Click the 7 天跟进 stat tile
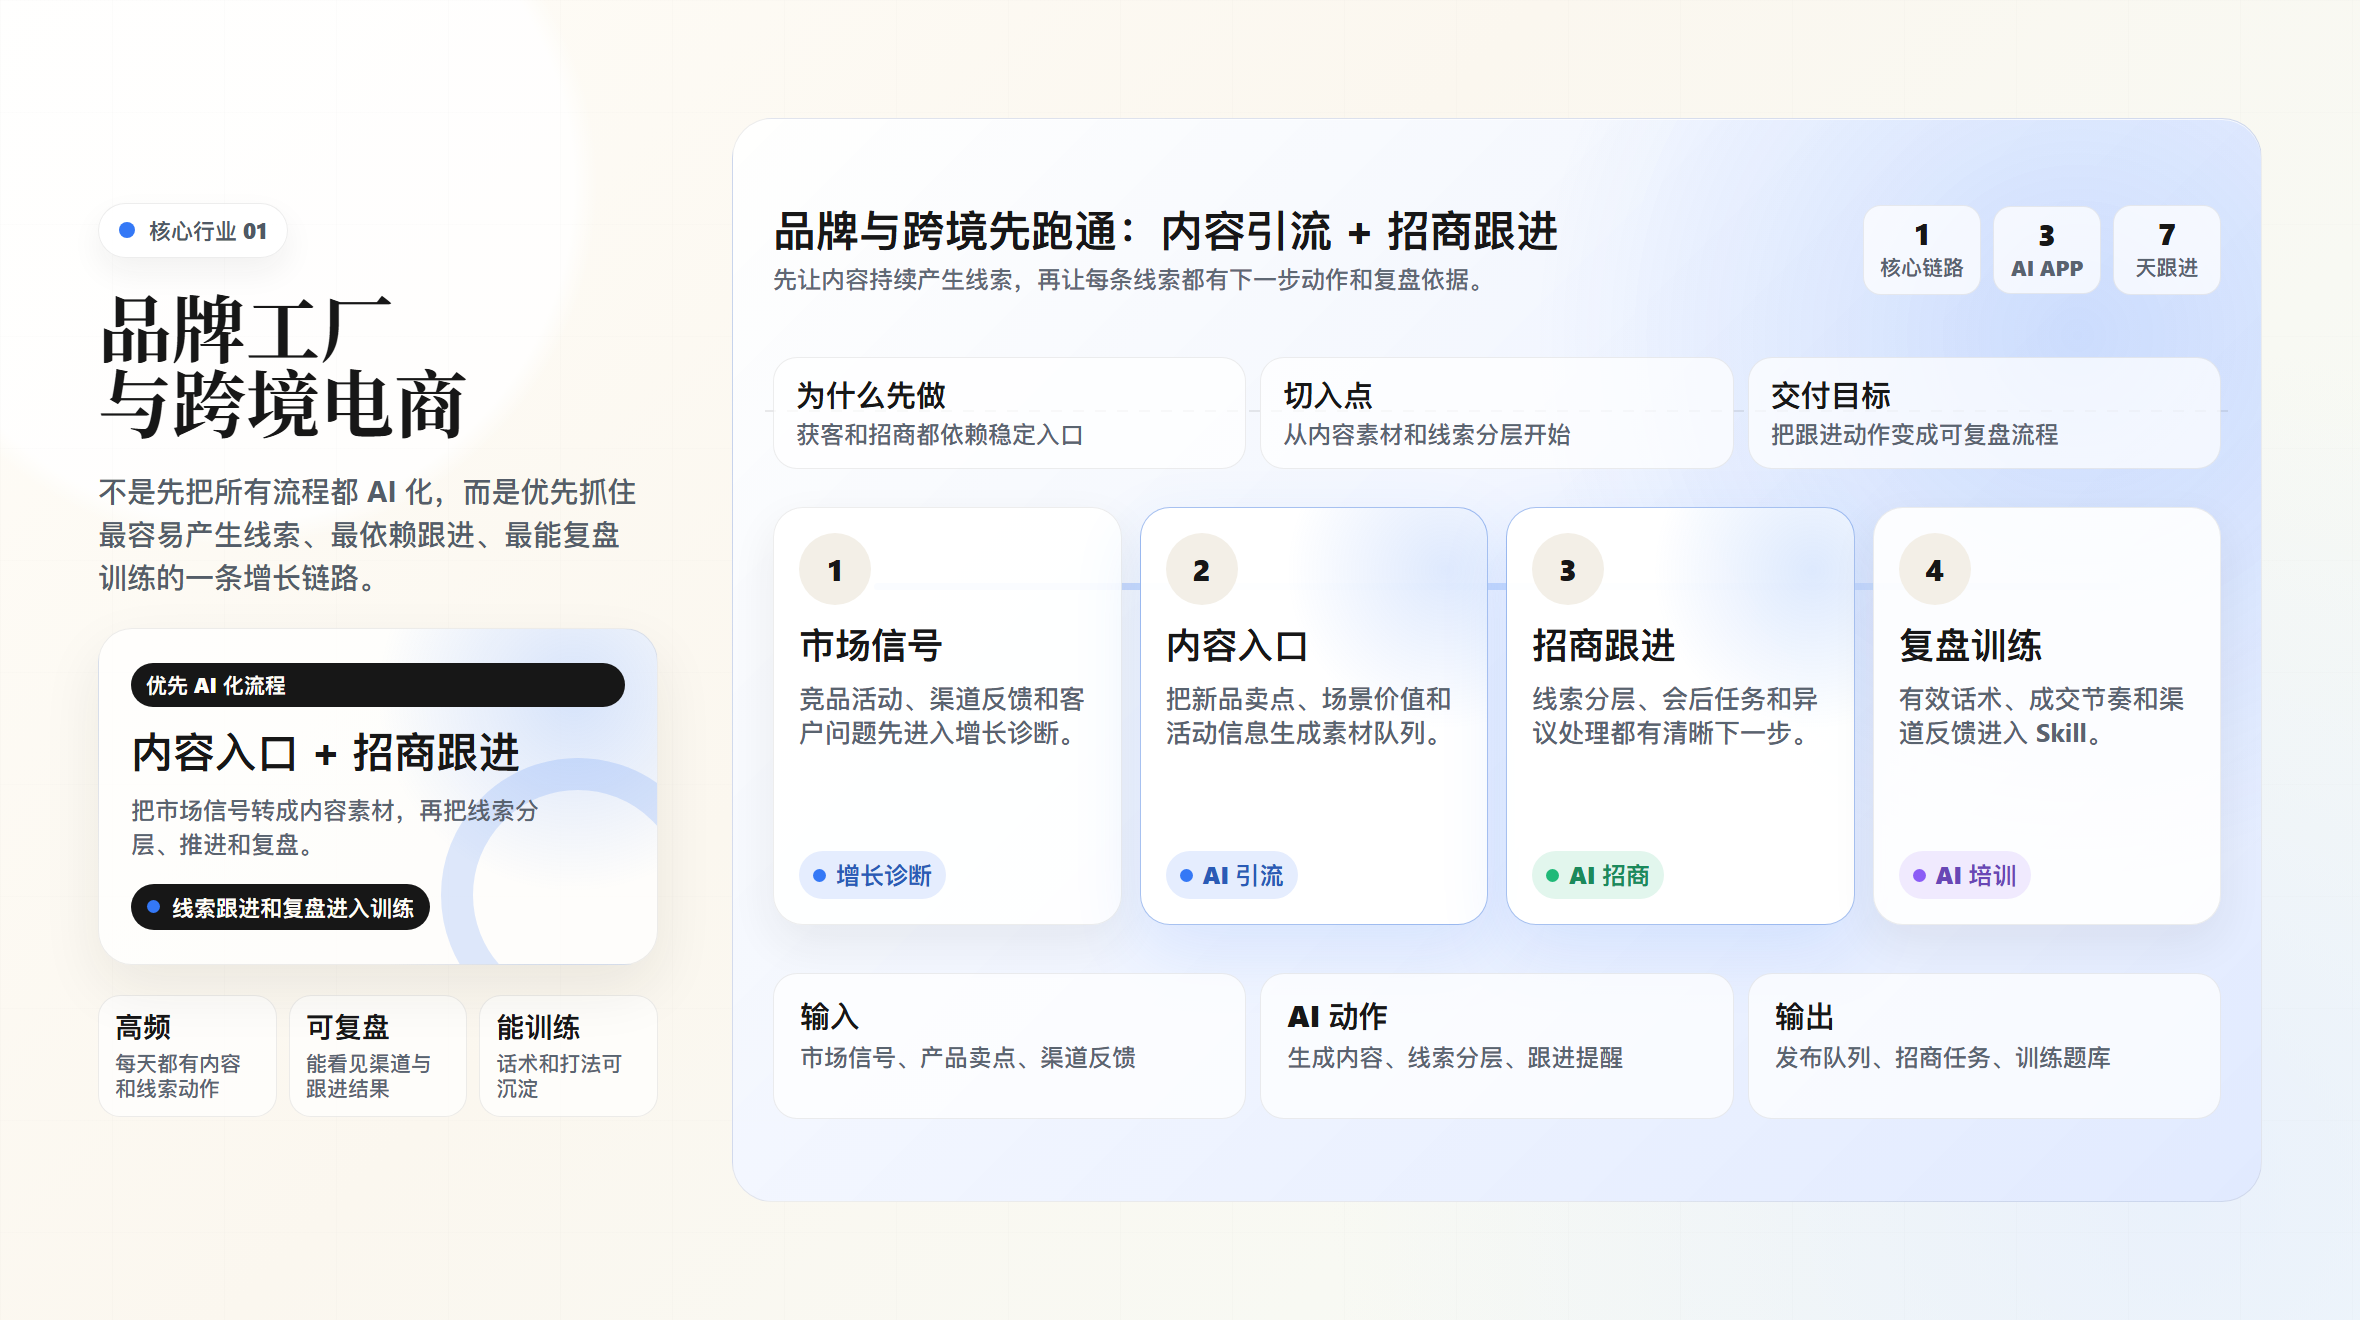The image size is (2360, 1320). click(2166, 250)
